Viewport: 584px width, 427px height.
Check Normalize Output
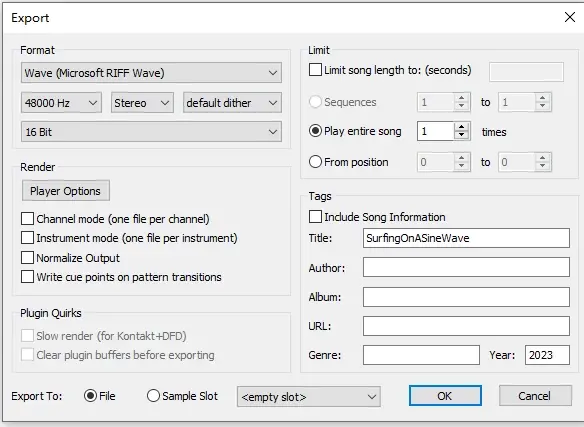(28, 257)
